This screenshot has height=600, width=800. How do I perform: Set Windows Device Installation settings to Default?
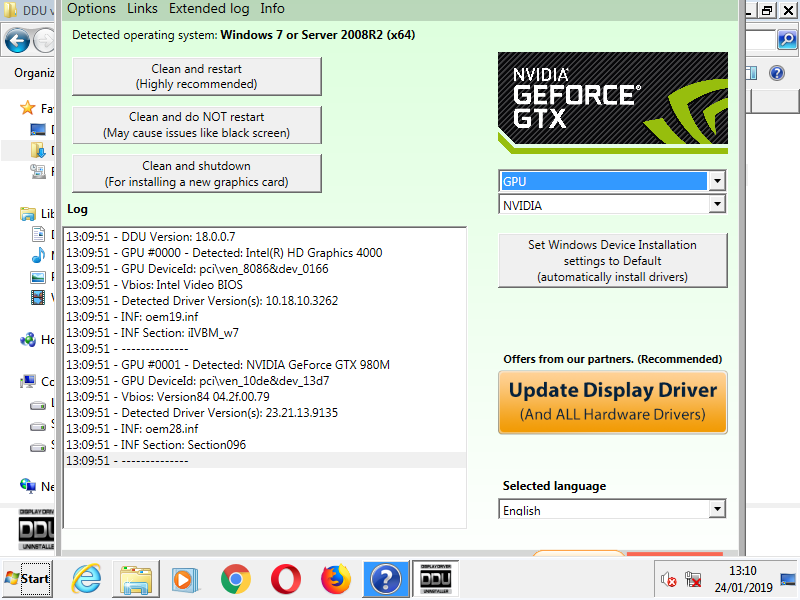pos(612,261)
